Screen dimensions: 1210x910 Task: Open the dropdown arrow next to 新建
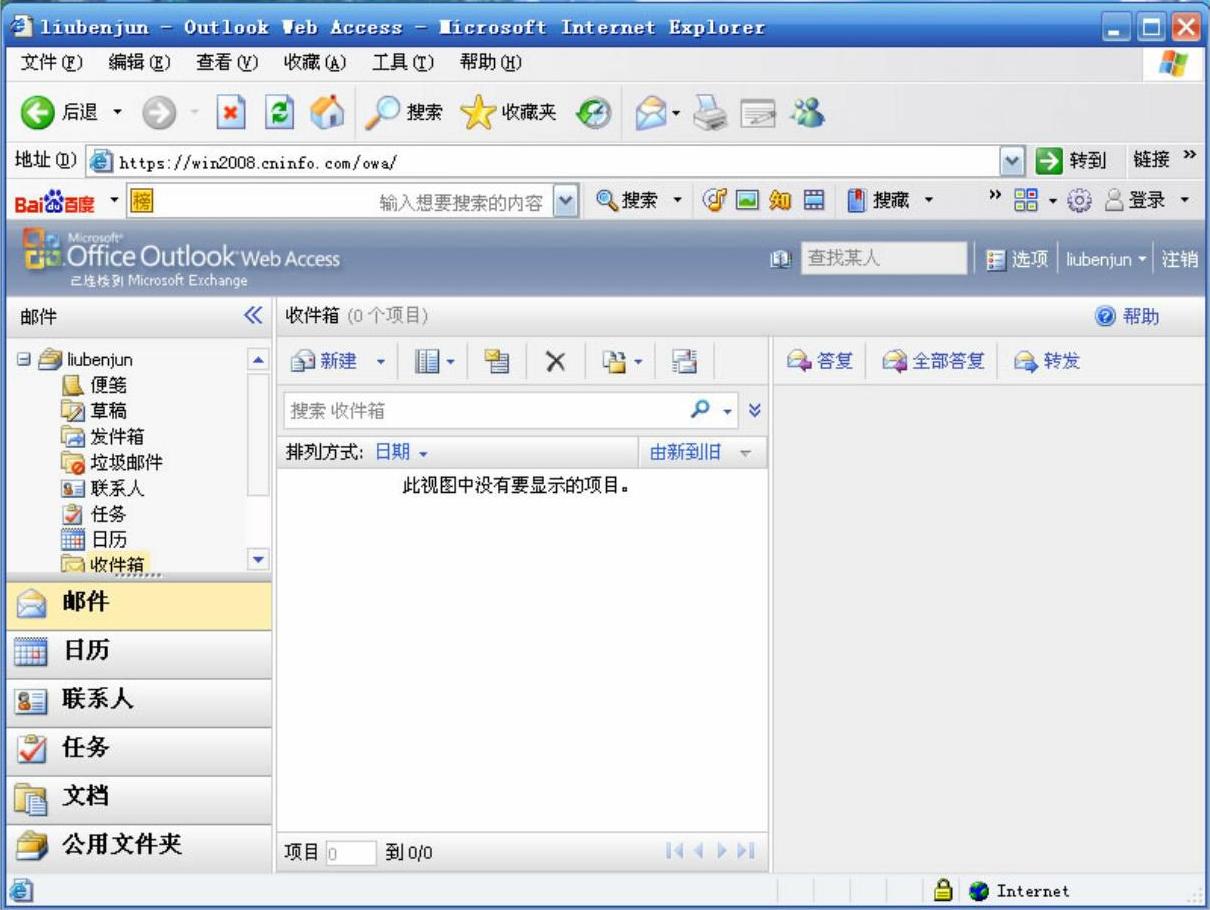[x=380, y=361]
